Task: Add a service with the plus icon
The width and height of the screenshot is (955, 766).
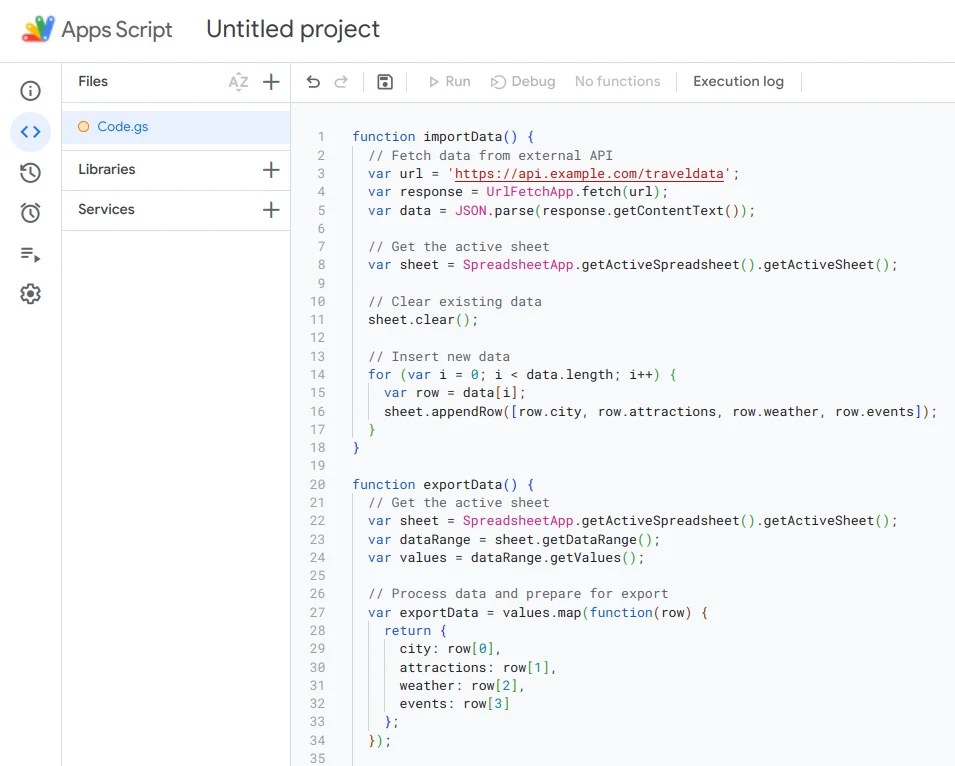Action: click(x=271, y=210)
